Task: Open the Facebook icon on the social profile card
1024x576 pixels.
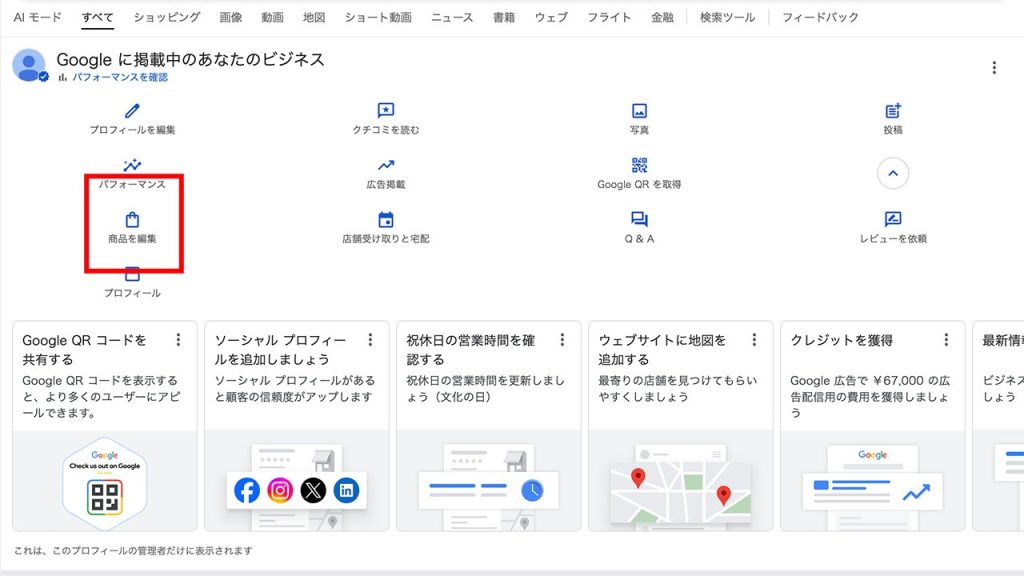Action: 249,490
